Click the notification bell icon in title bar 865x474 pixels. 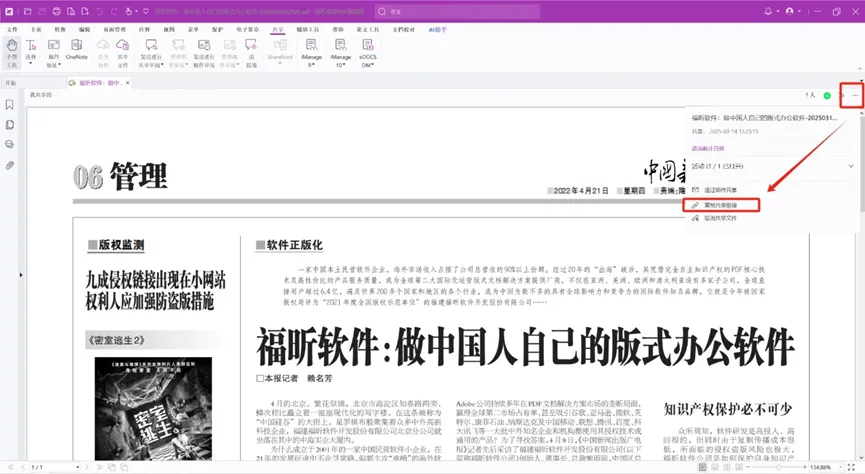click(x=768, y=11)
